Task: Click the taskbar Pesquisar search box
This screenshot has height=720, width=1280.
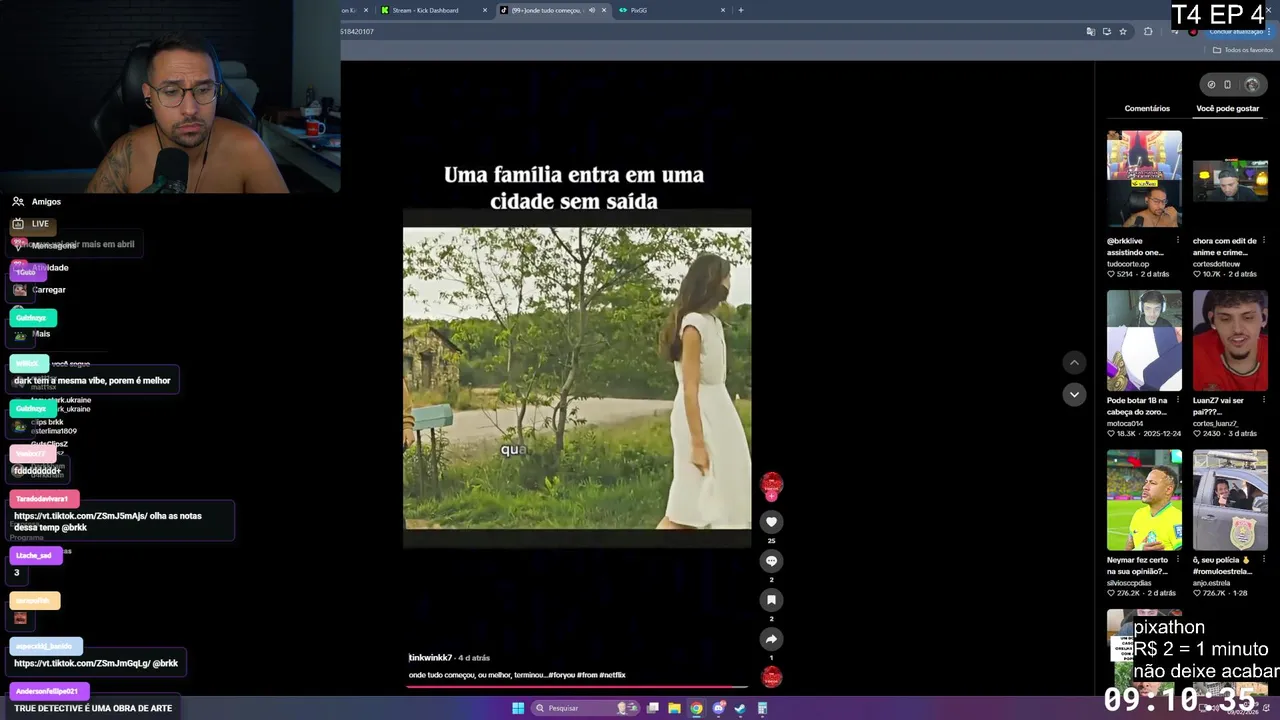Action: point(586,708)
